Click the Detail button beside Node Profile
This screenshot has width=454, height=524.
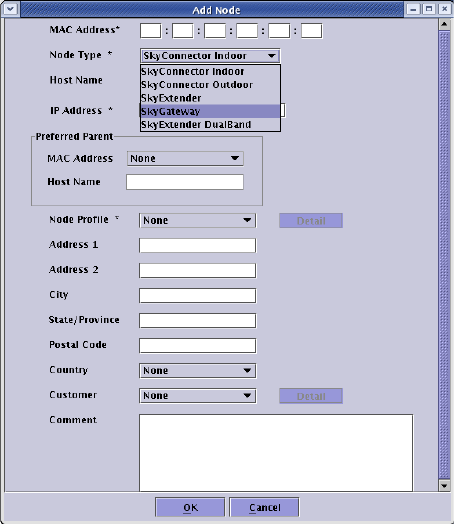tap(311, 221)
